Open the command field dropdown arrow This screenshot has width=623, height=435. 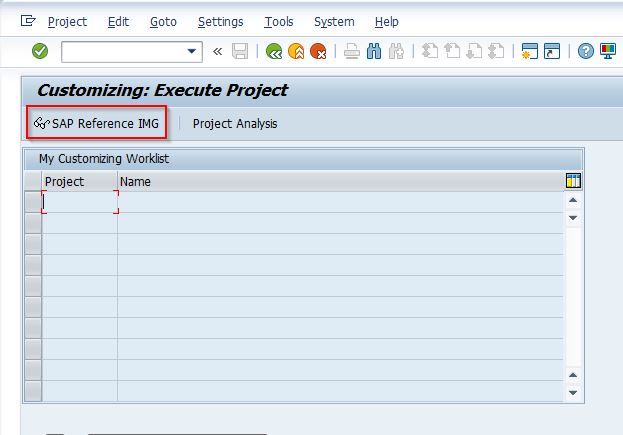pyautogui.click(x=192, y=51)
